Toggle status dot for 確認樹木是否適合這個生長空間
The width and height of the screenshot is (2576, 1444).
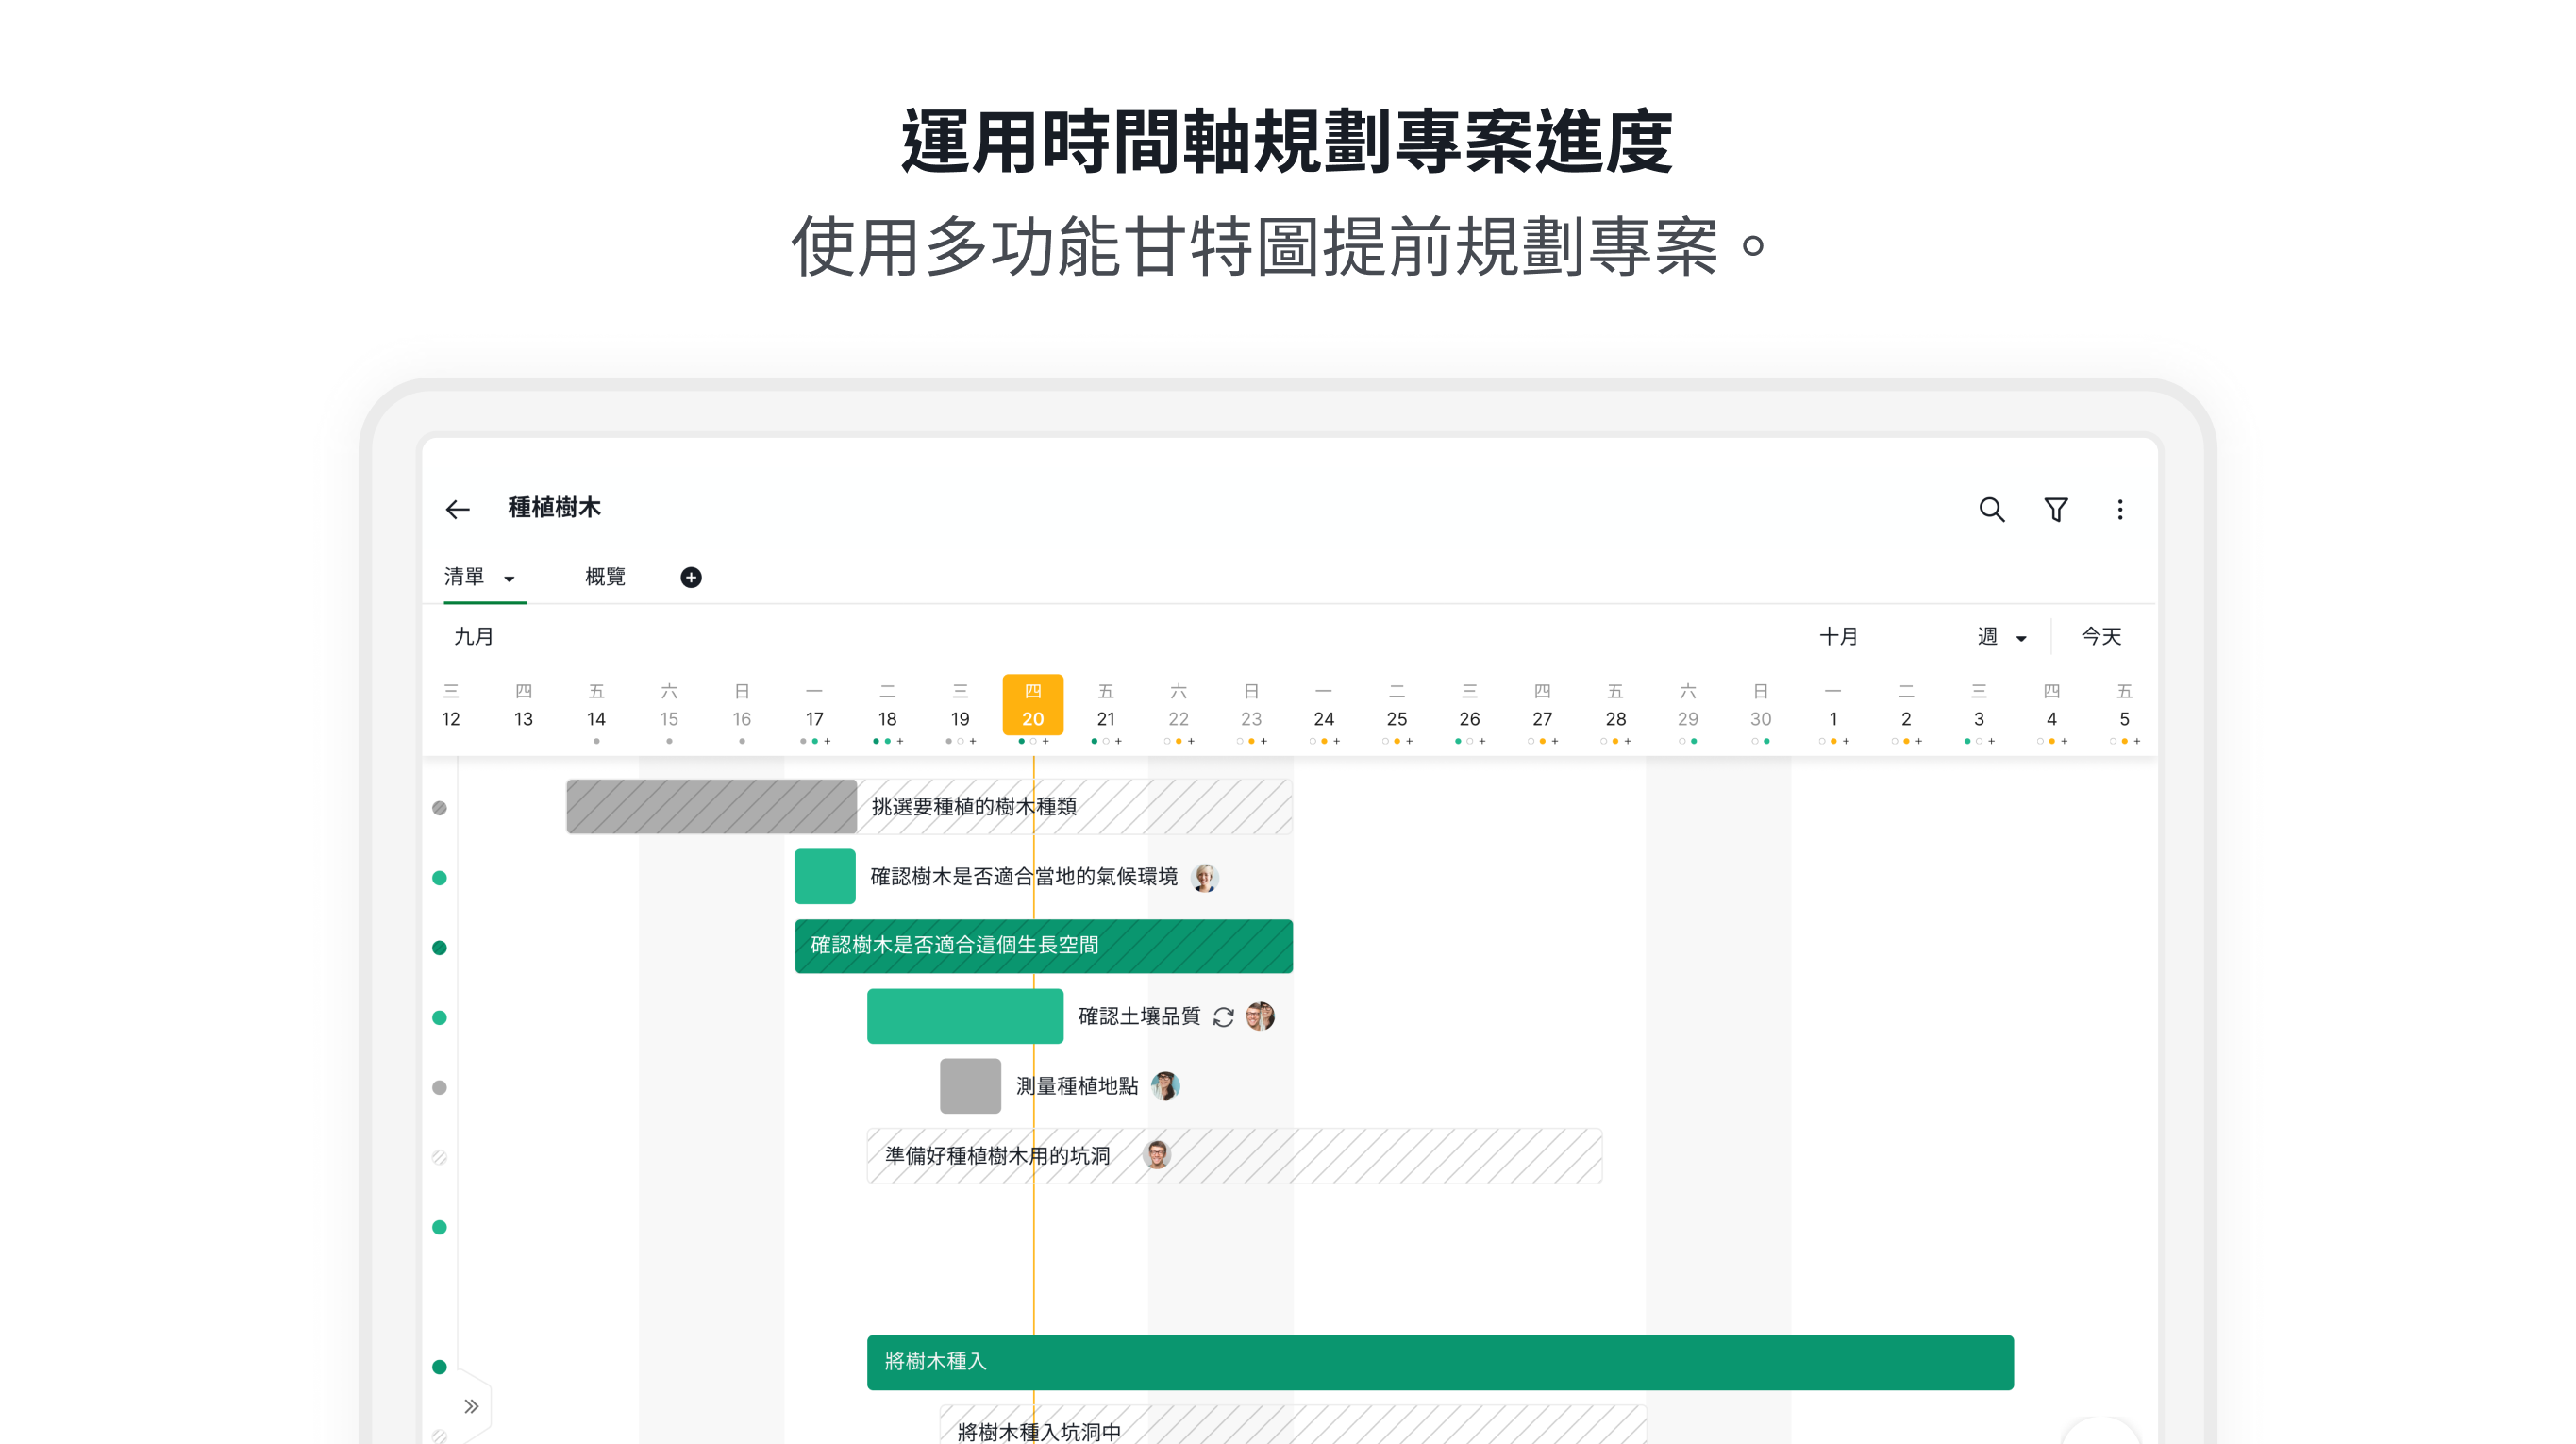(x=439, y=948)
